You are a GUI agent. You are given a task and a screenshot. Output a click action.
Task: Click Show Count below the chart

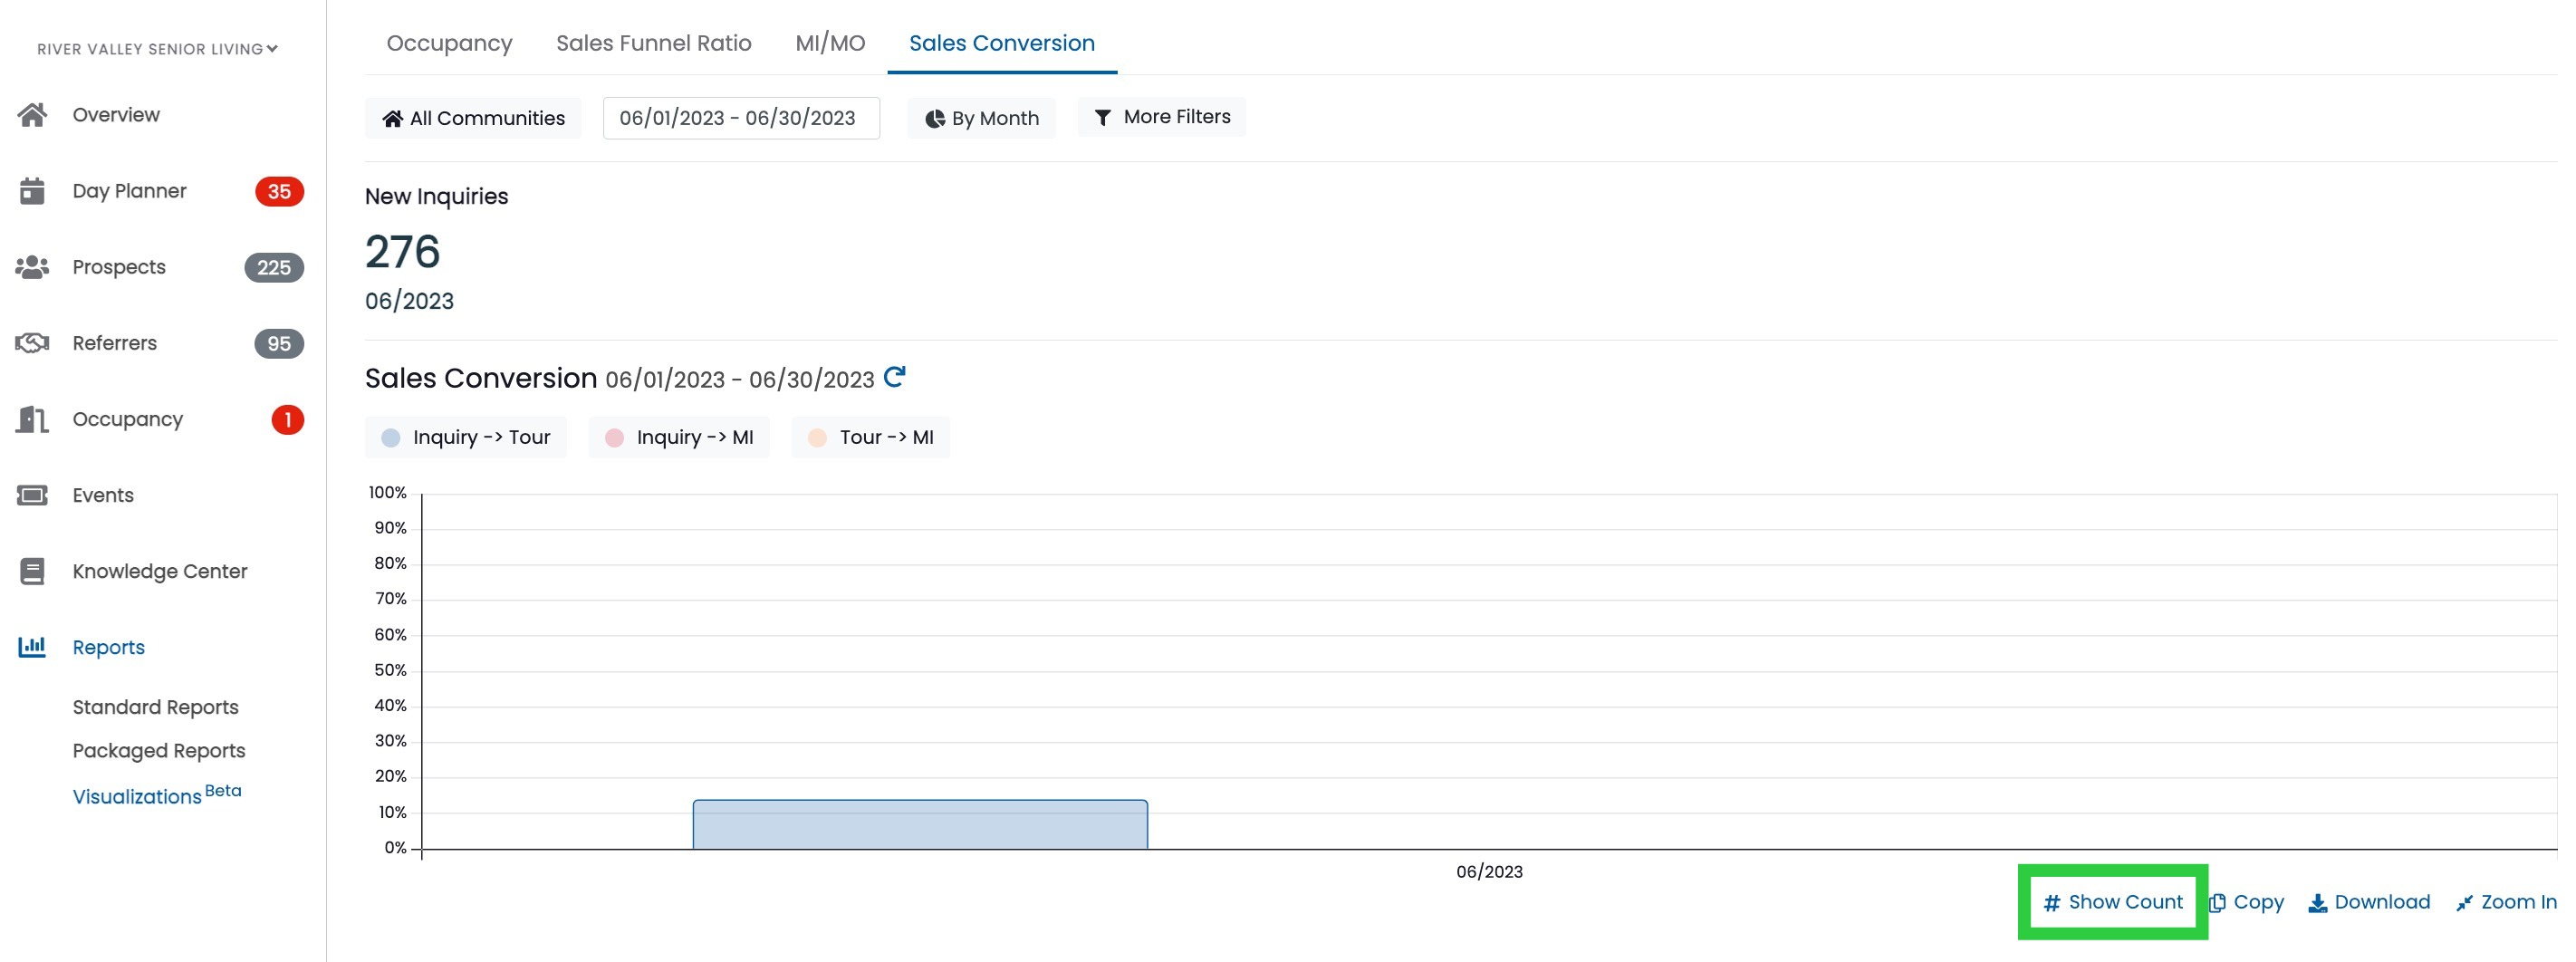pos(2113,902)
